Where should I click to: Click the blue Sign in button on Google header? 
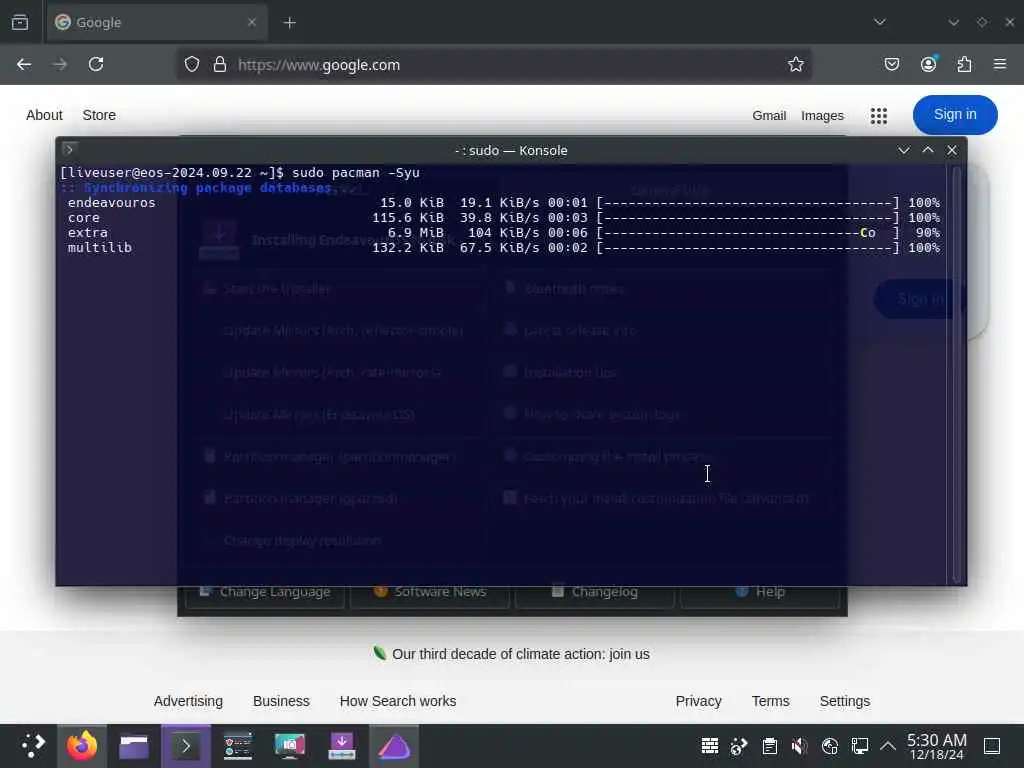(x=955, y=115)
